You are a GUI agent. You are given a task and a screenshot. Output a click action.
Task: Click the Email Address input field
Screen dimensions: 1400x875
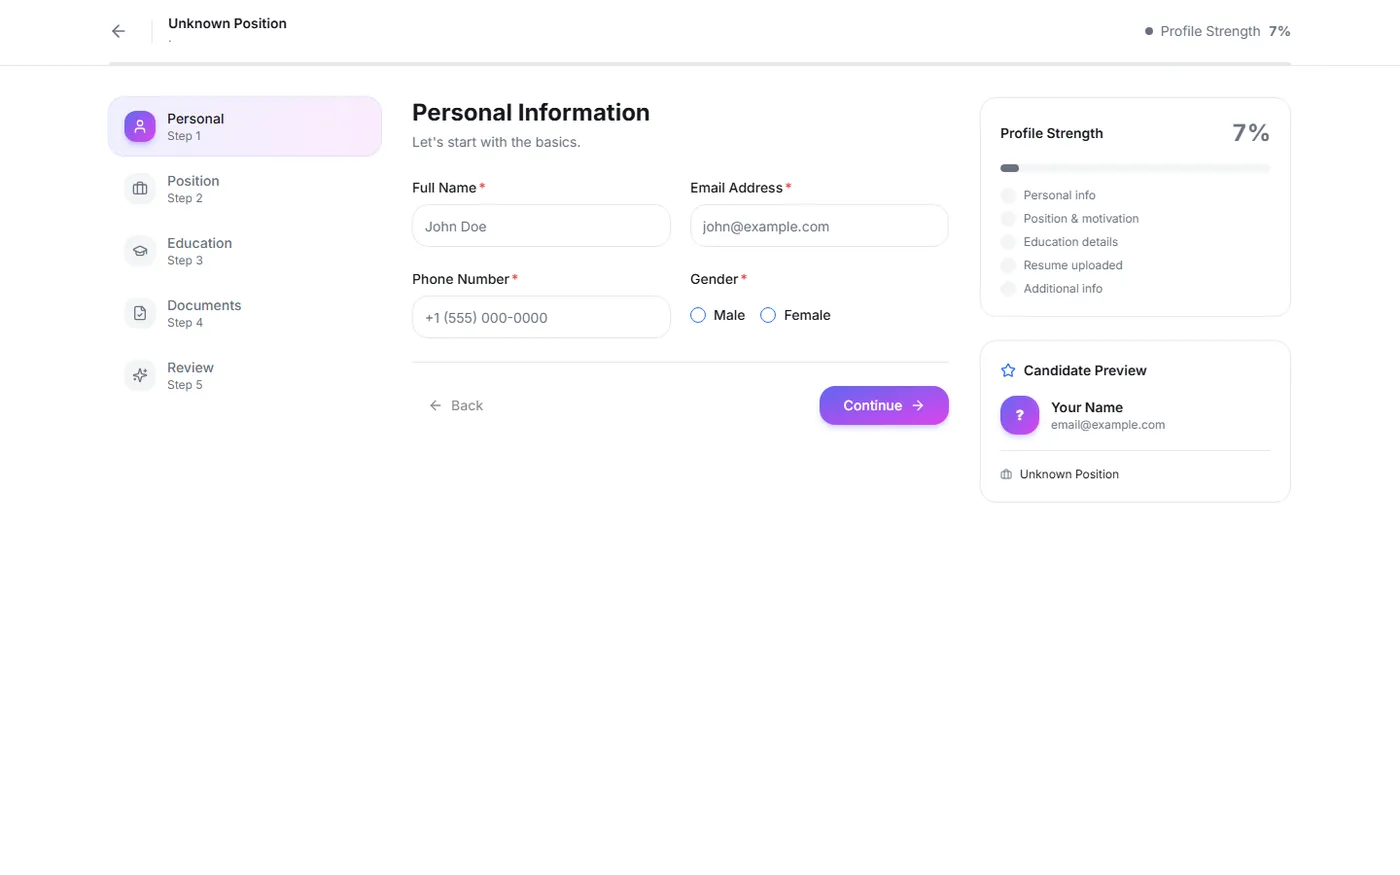tap(819, 226)
